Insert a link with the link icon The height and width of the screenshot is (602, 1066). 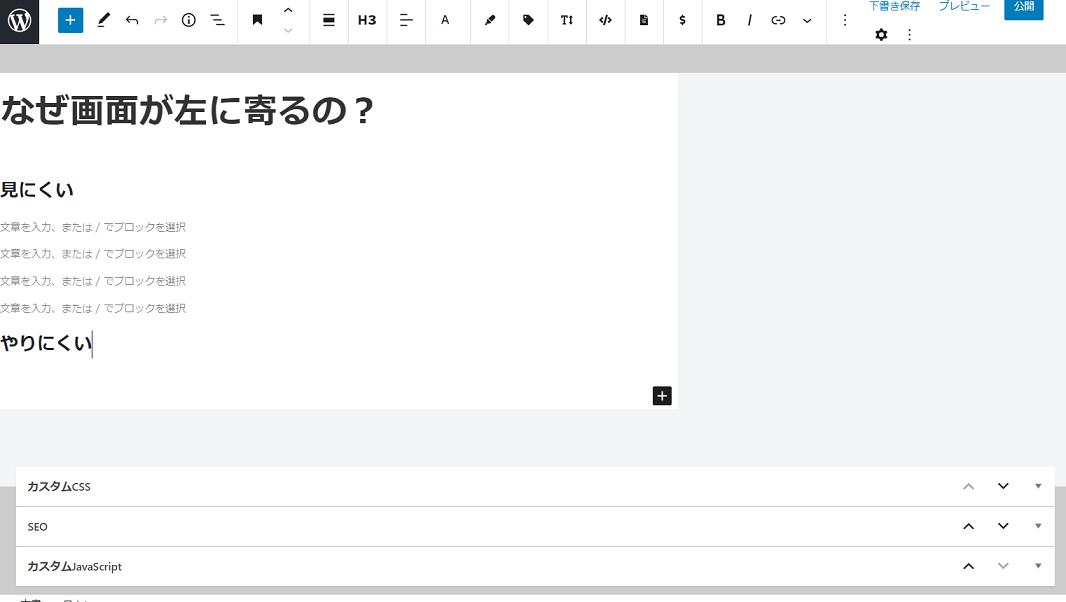coord(778,20)
